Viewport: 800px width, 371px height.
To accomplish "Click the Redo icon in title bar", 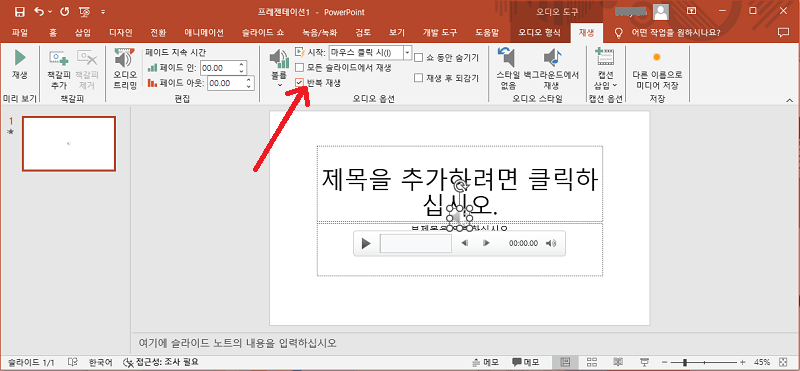I will 64,11.
